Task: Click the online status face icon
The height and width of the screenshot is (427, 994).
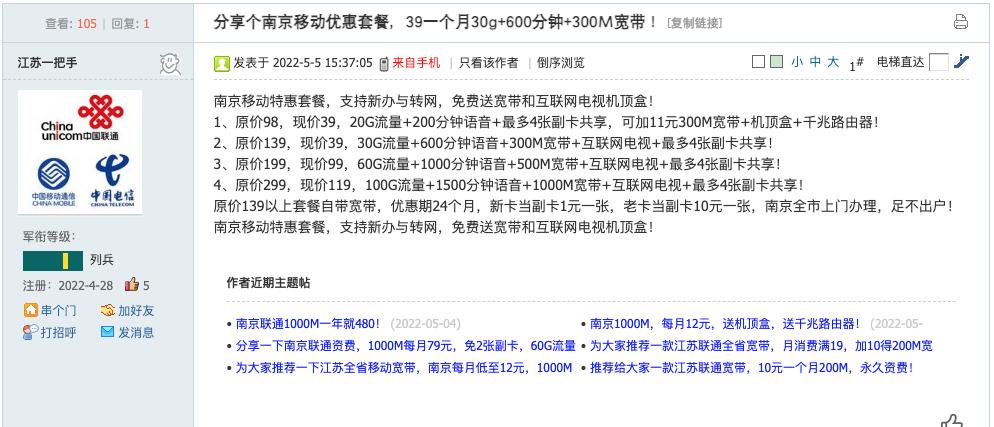Action: pyautogui.click(x=170, y=63)
